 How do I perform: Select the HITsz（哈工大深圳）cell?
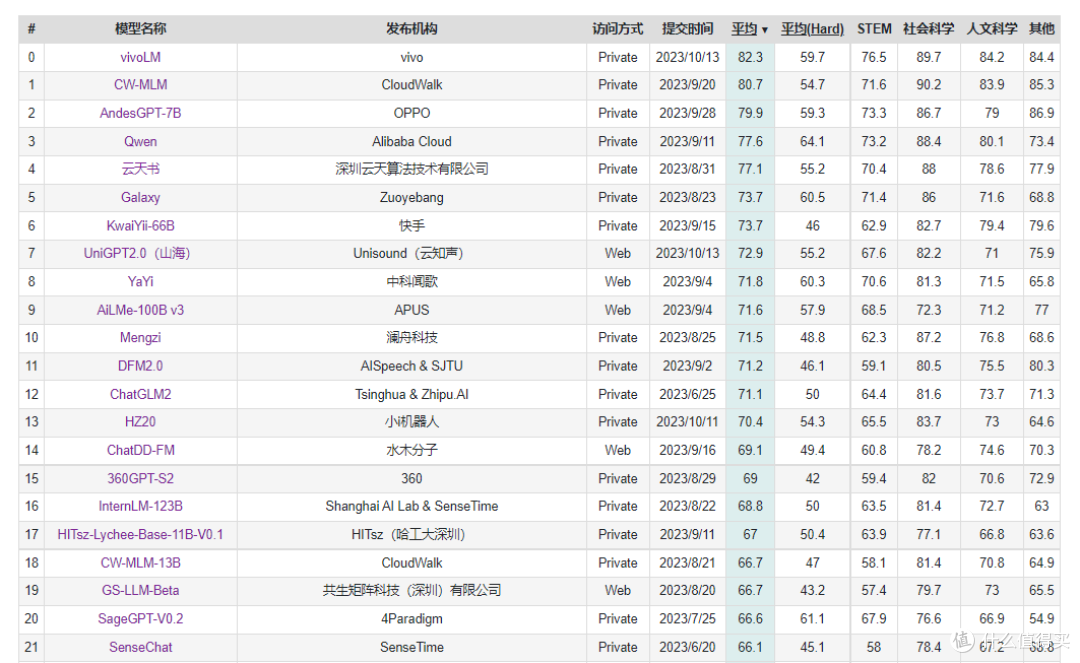click(x=411, y=534)
